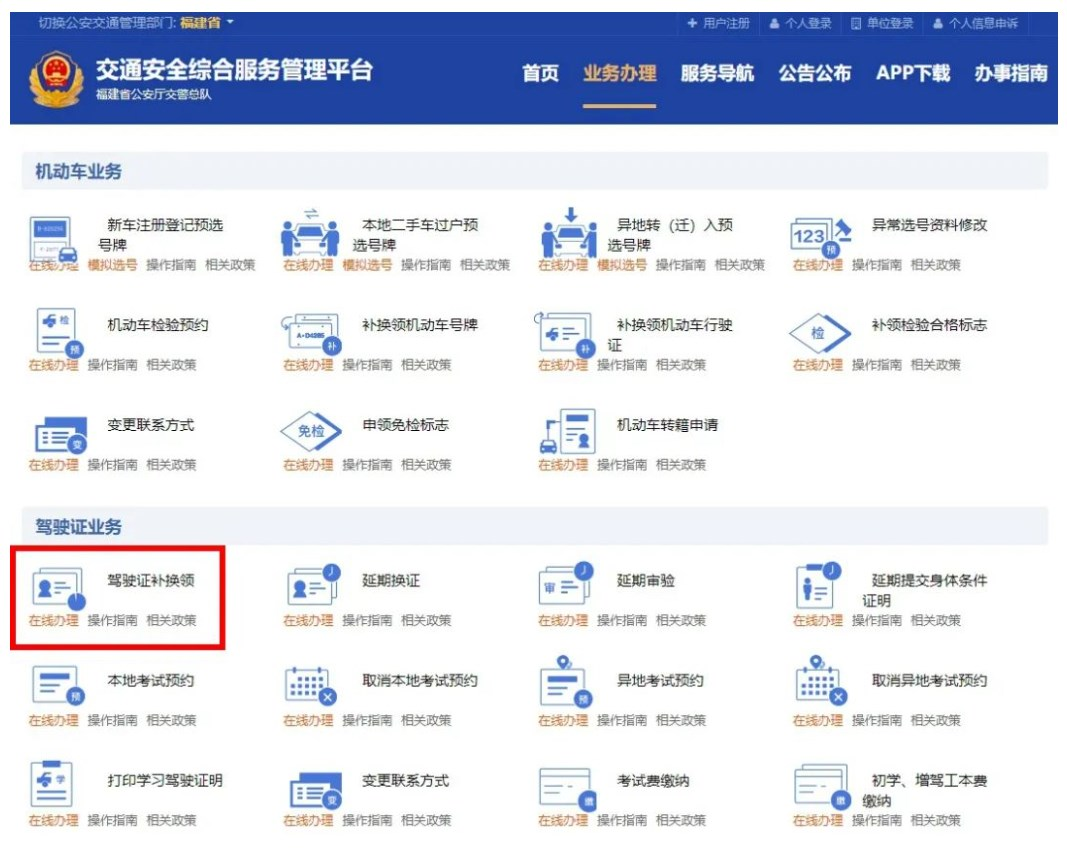Open the 福建省 department switch dropdown
Viewport: 1068px width, 856px height.
coord(206,22)
